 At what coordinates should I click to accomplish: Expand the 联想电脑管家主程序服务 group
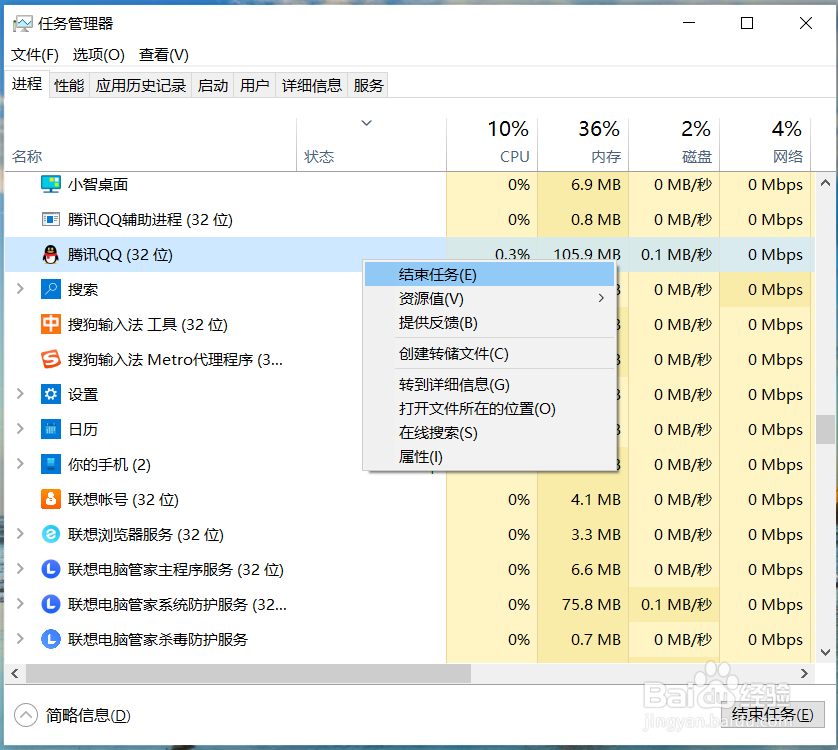20,569
